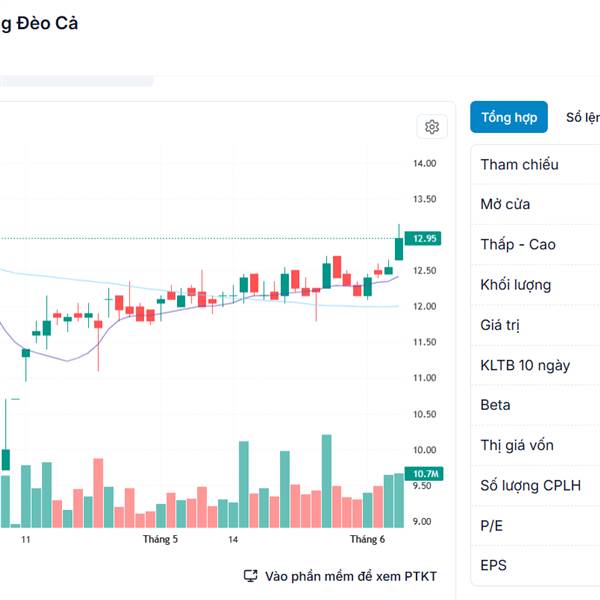Click the KLTB 10 ngày row
The width and height of the screenshot is (600, 600).
point(535,365)
